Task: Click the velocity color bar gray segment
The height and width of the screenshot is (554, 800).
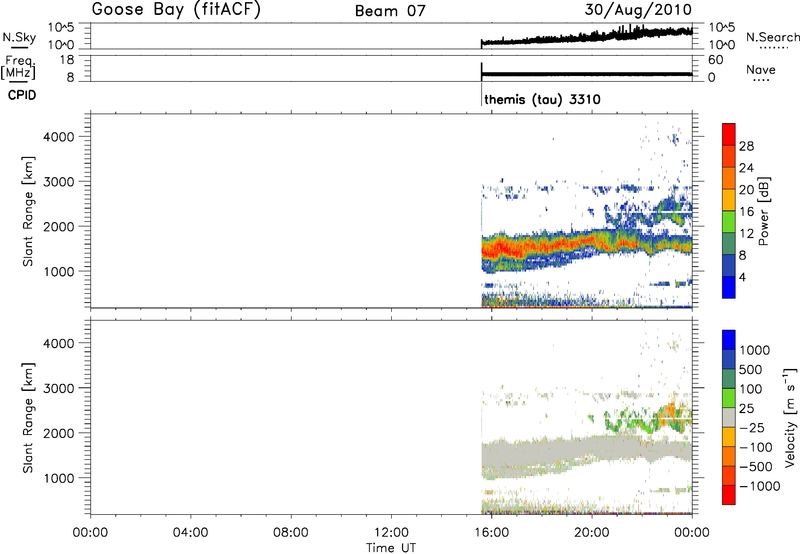Action: pyautogui.click(x=729, y=417)
